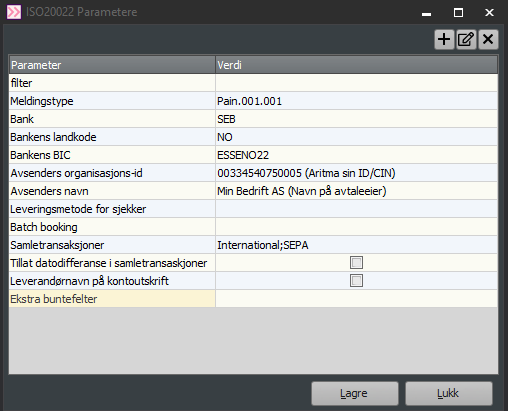Click the Lagre button

[x=355, y=393]
